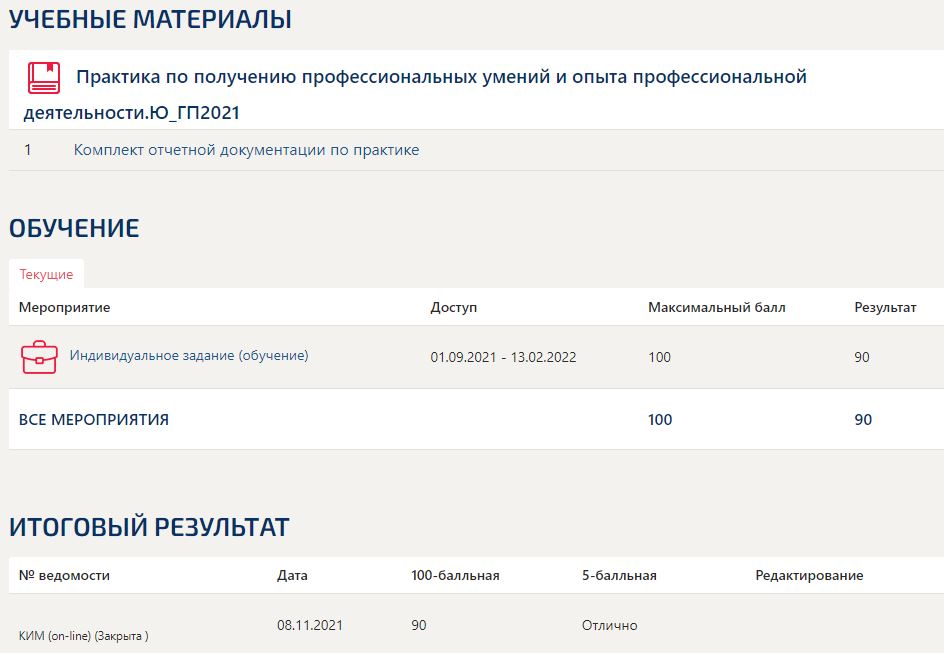Click the Отлично grade cell
Screen dimensions: 944x653
point(609,625)
